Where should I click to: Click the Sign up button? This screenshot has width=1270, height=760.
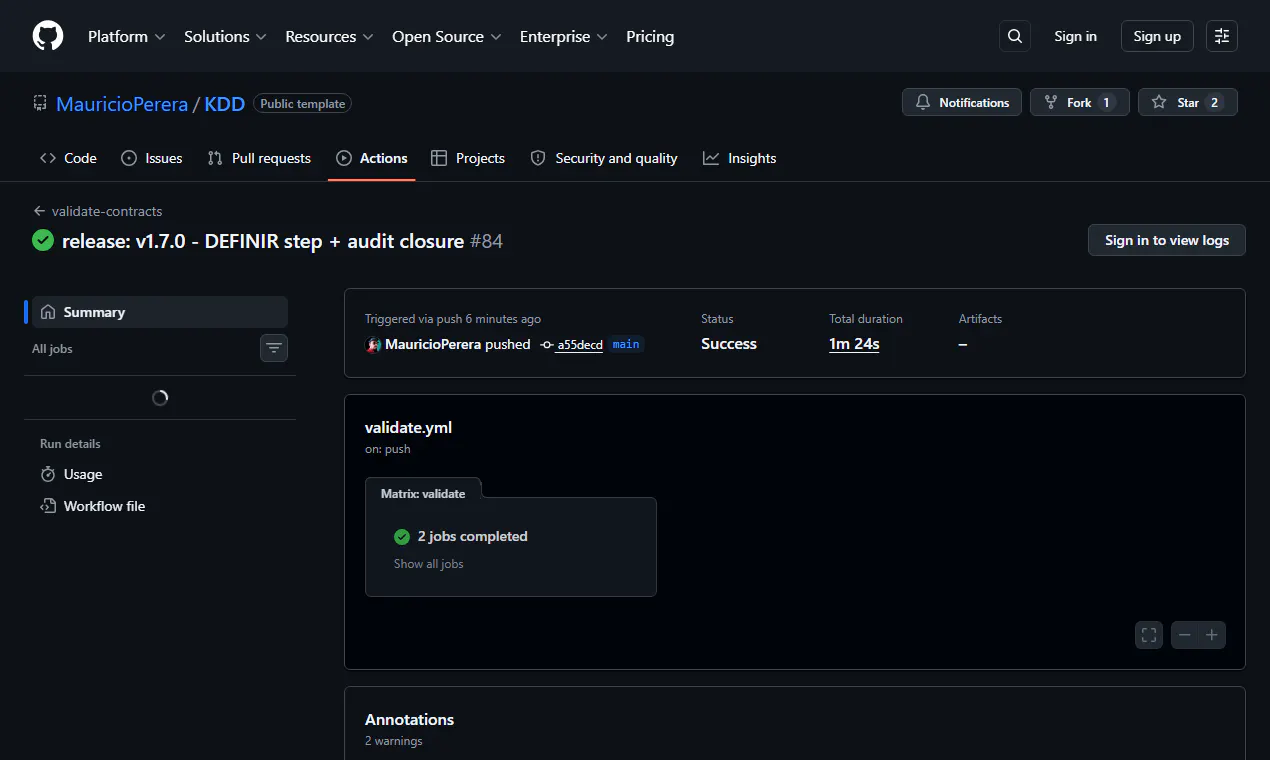(x=1157, y=36)
